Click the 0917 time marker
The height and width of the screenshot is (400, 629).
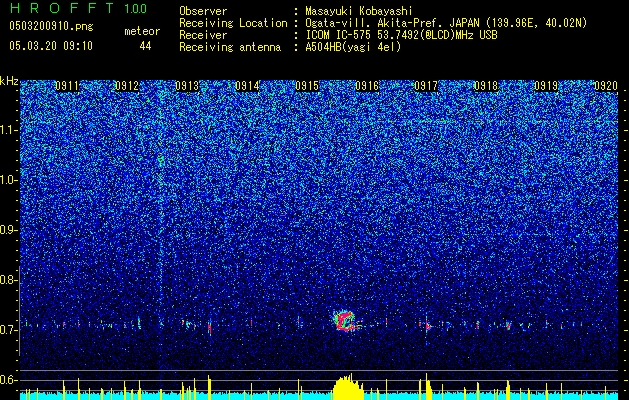[x=426, y=86]
